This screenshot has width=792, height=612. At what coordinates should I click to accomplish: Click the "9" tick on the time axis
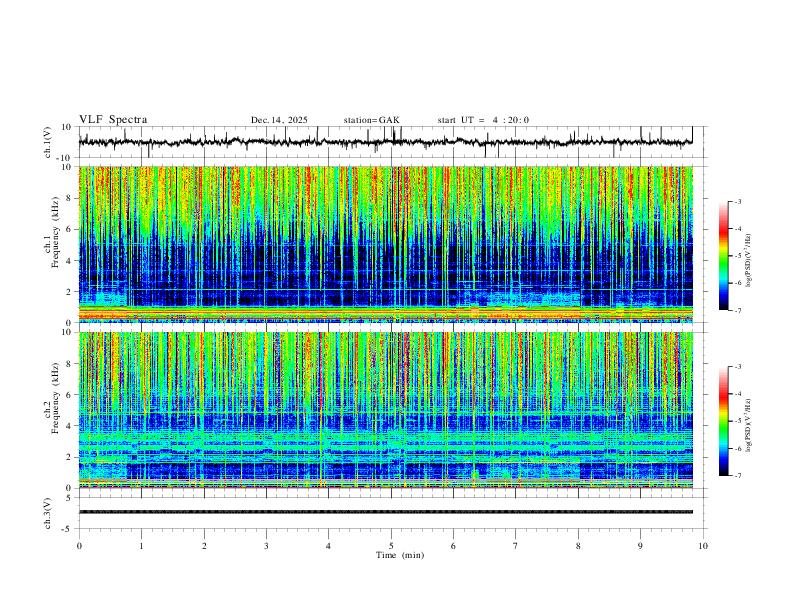point(640,546)
